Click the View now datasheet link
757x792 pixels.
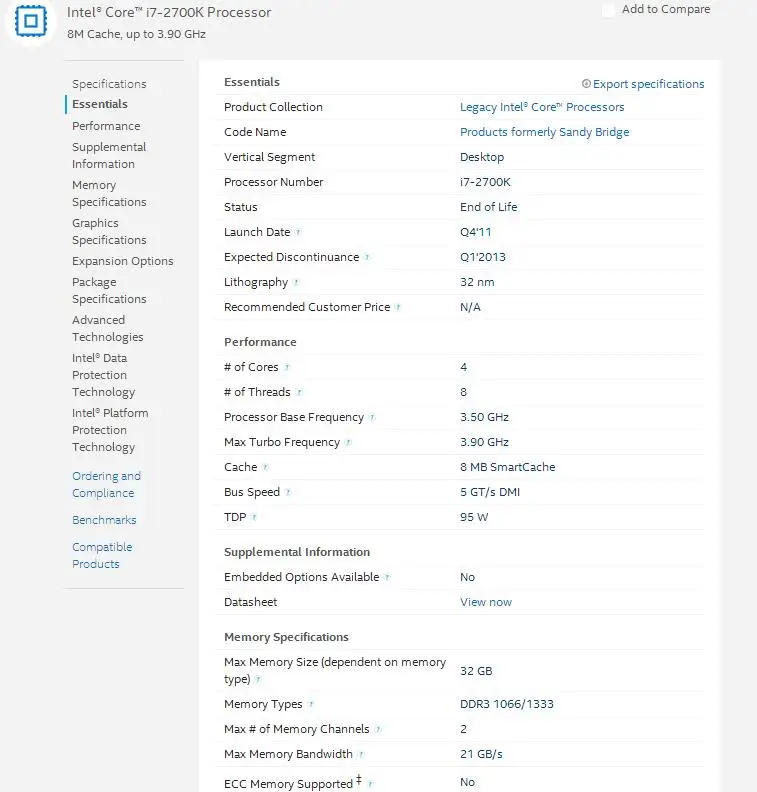[486, 602]
